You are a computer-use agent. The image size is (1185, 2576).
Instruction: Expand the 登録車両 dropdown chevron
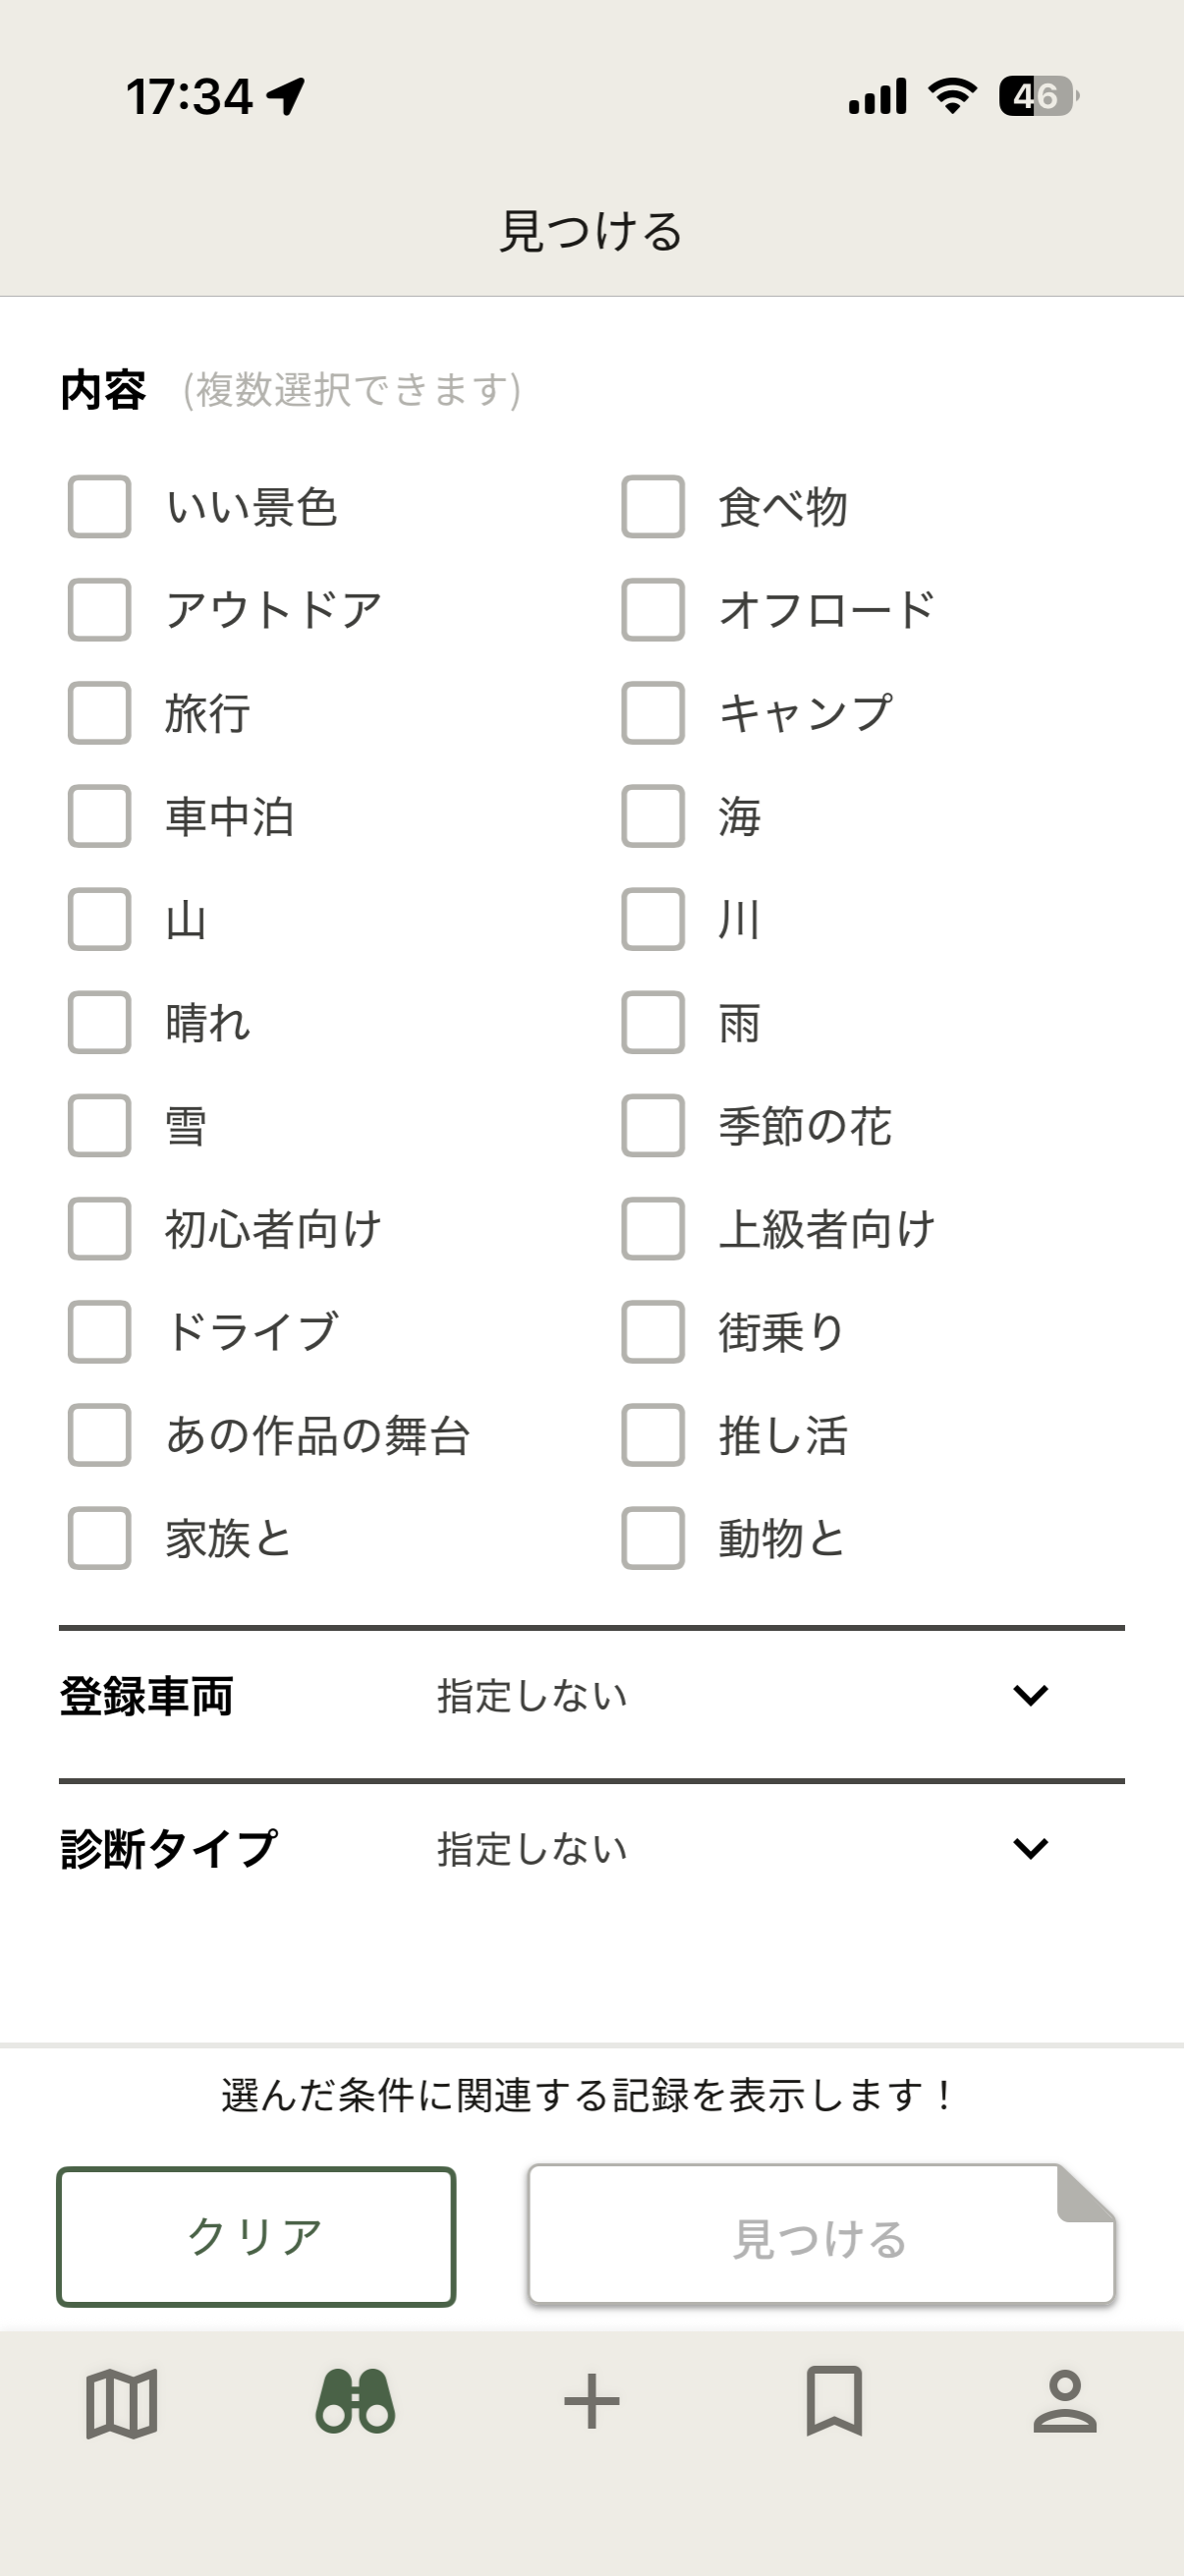[1030, 1695]
